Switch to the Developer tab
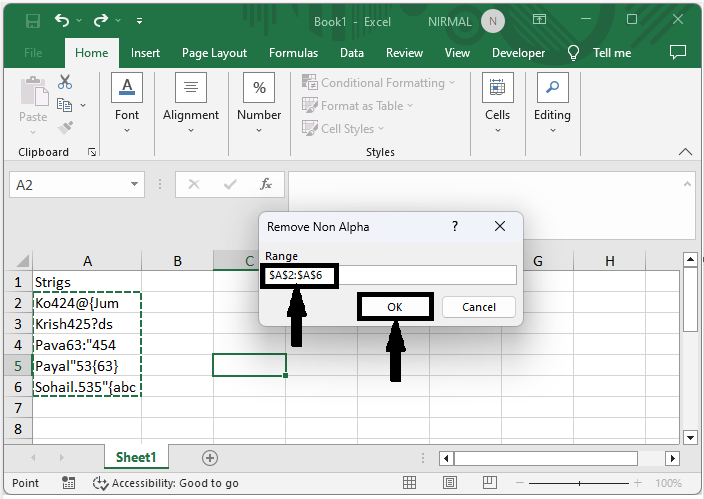This screenshot has width=704, height=499. click(x=519, y=53)
